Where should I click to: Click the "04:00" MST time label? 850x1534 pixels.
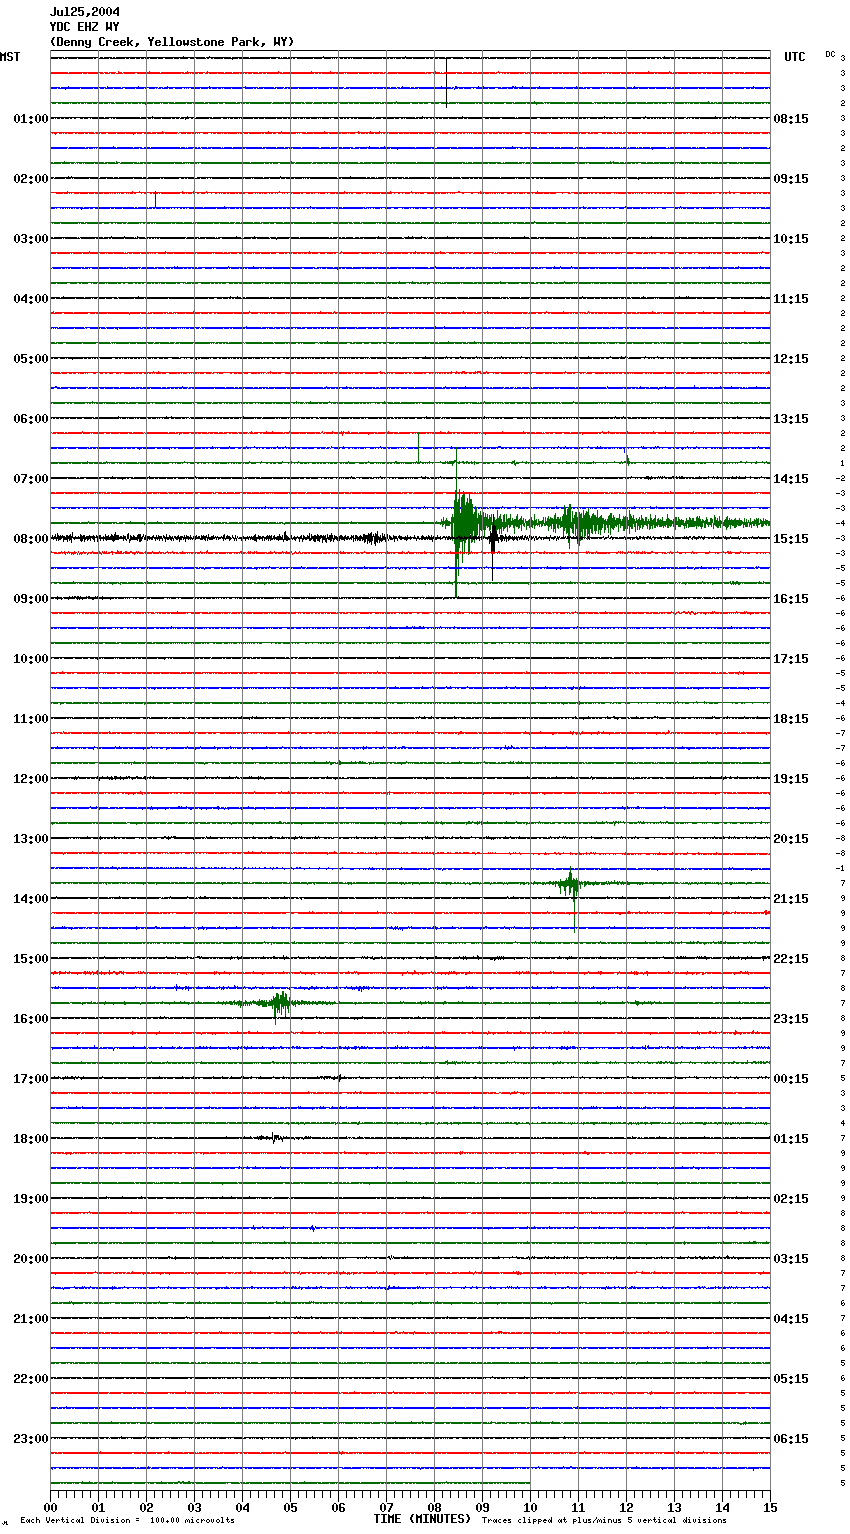(x=31, y=299)
